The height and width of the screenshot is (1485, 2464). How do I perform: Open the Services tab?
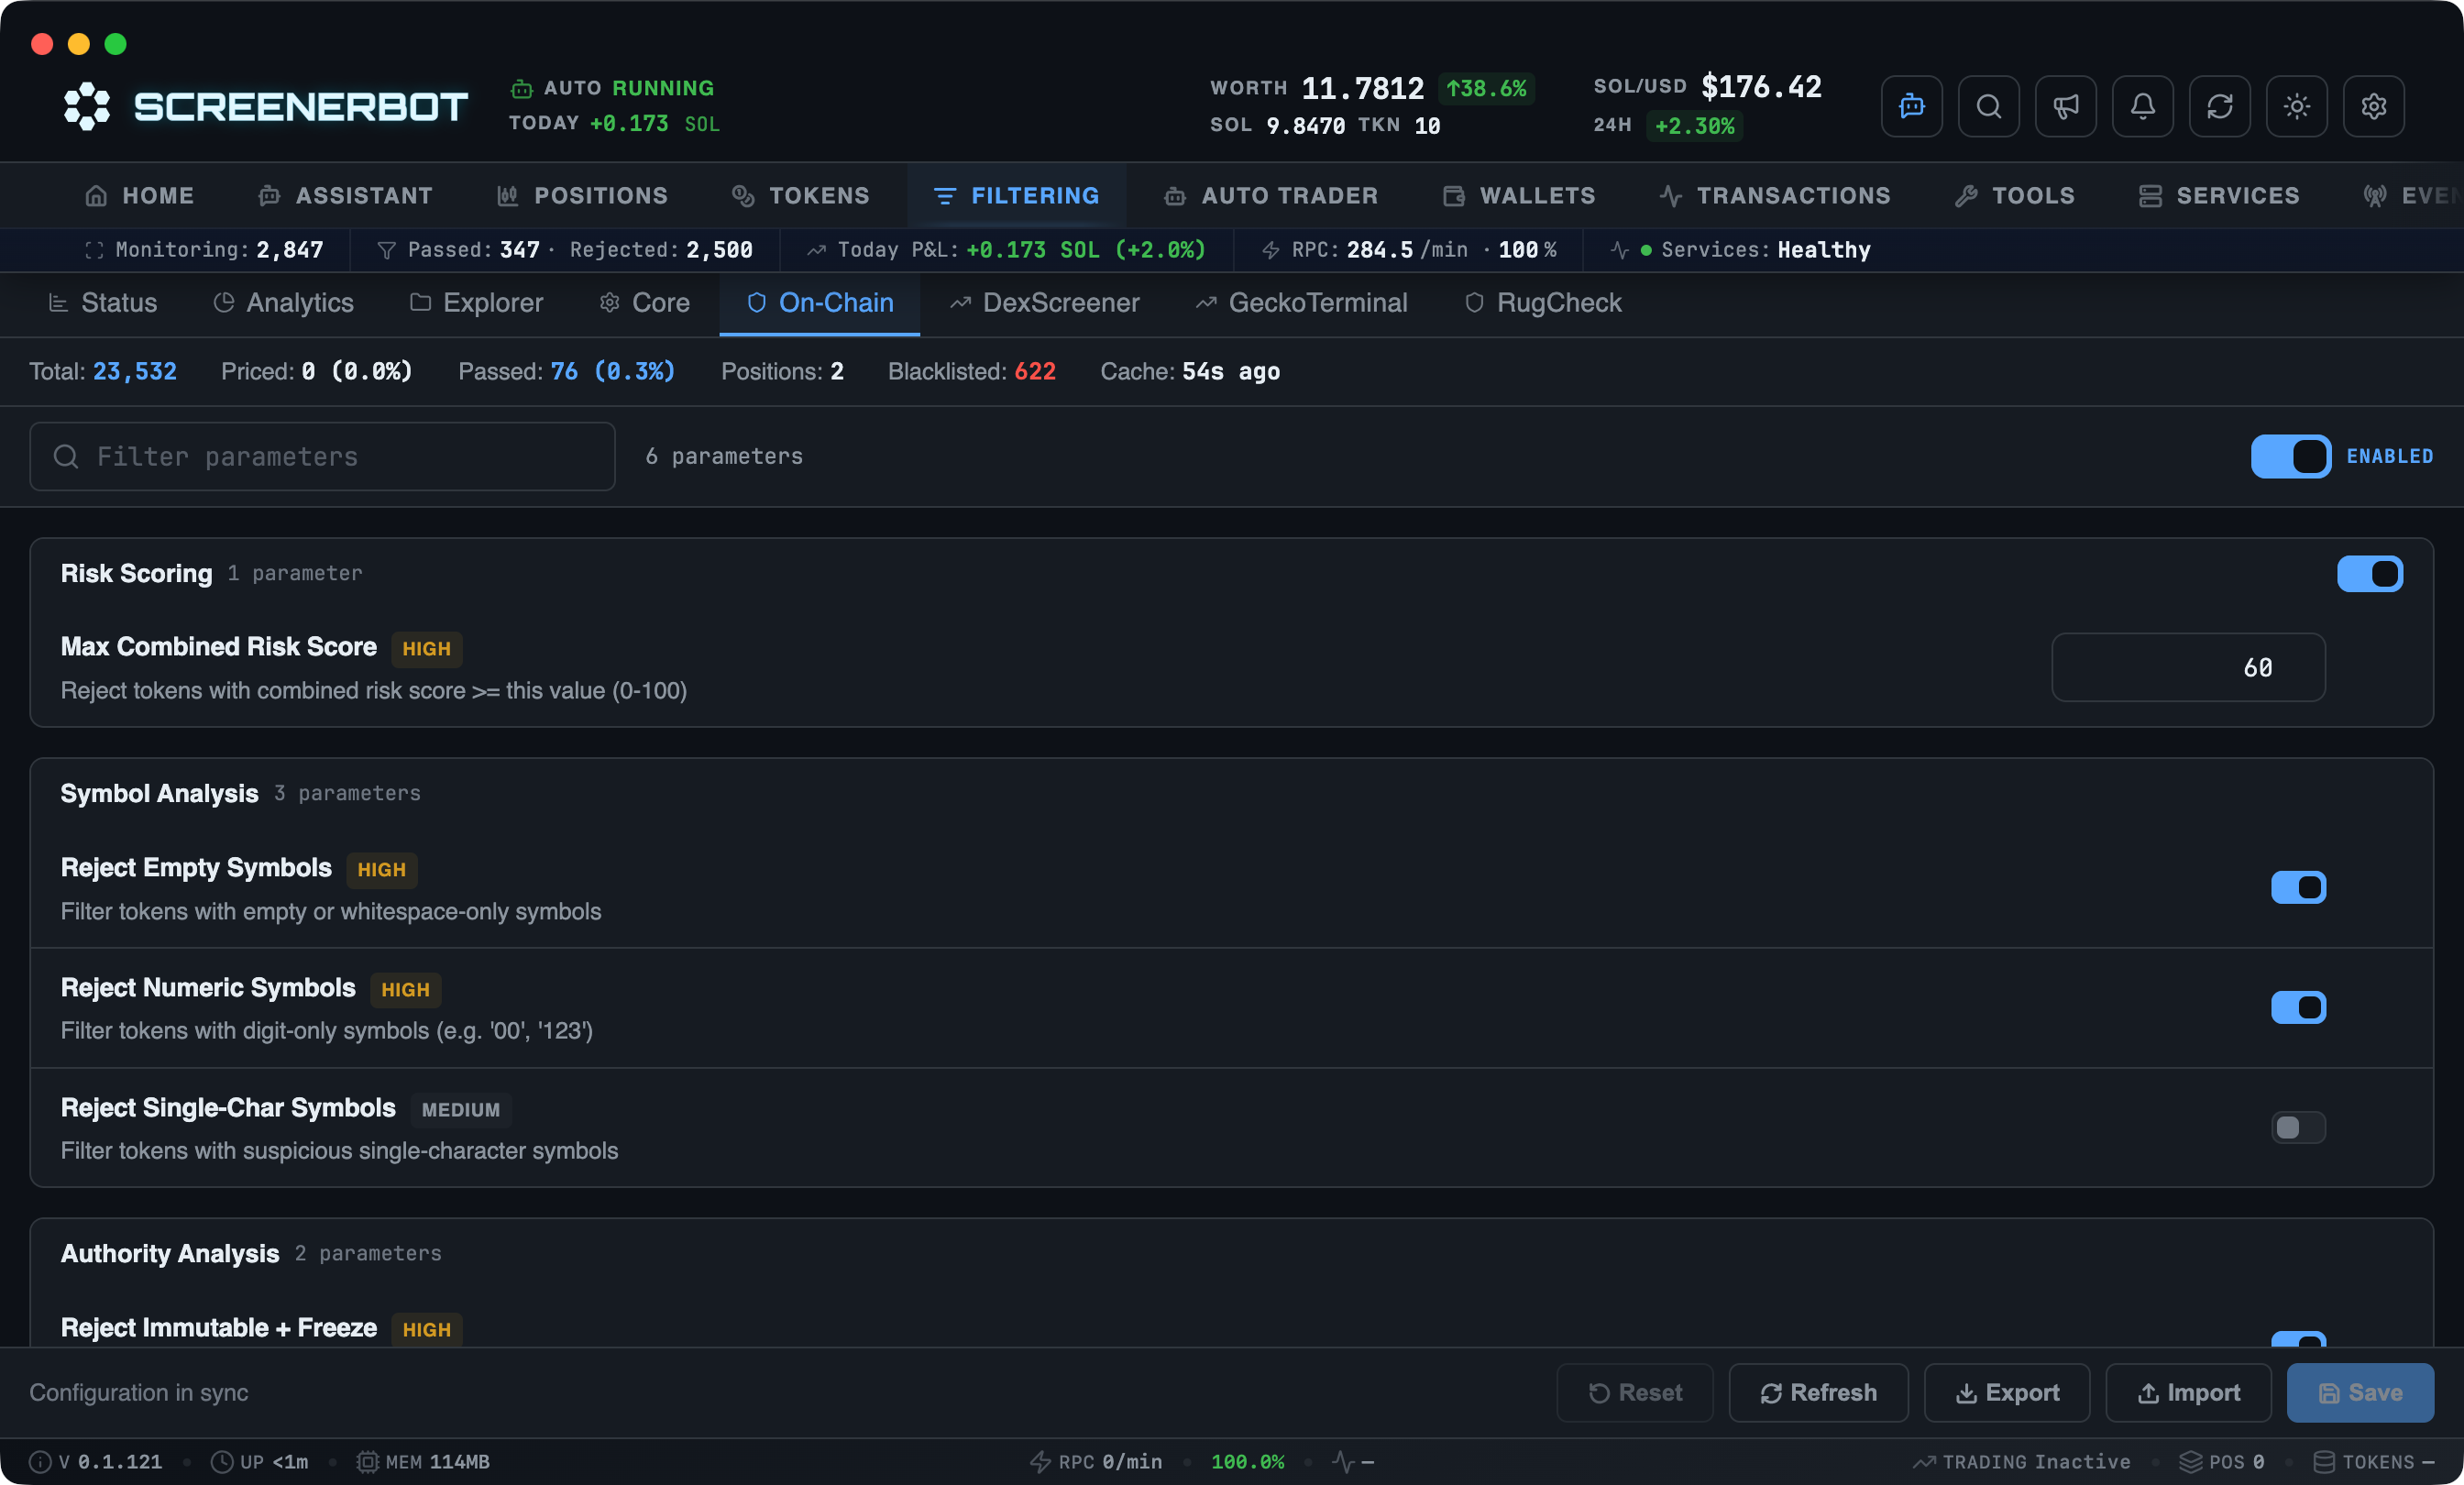point(2219,196)
